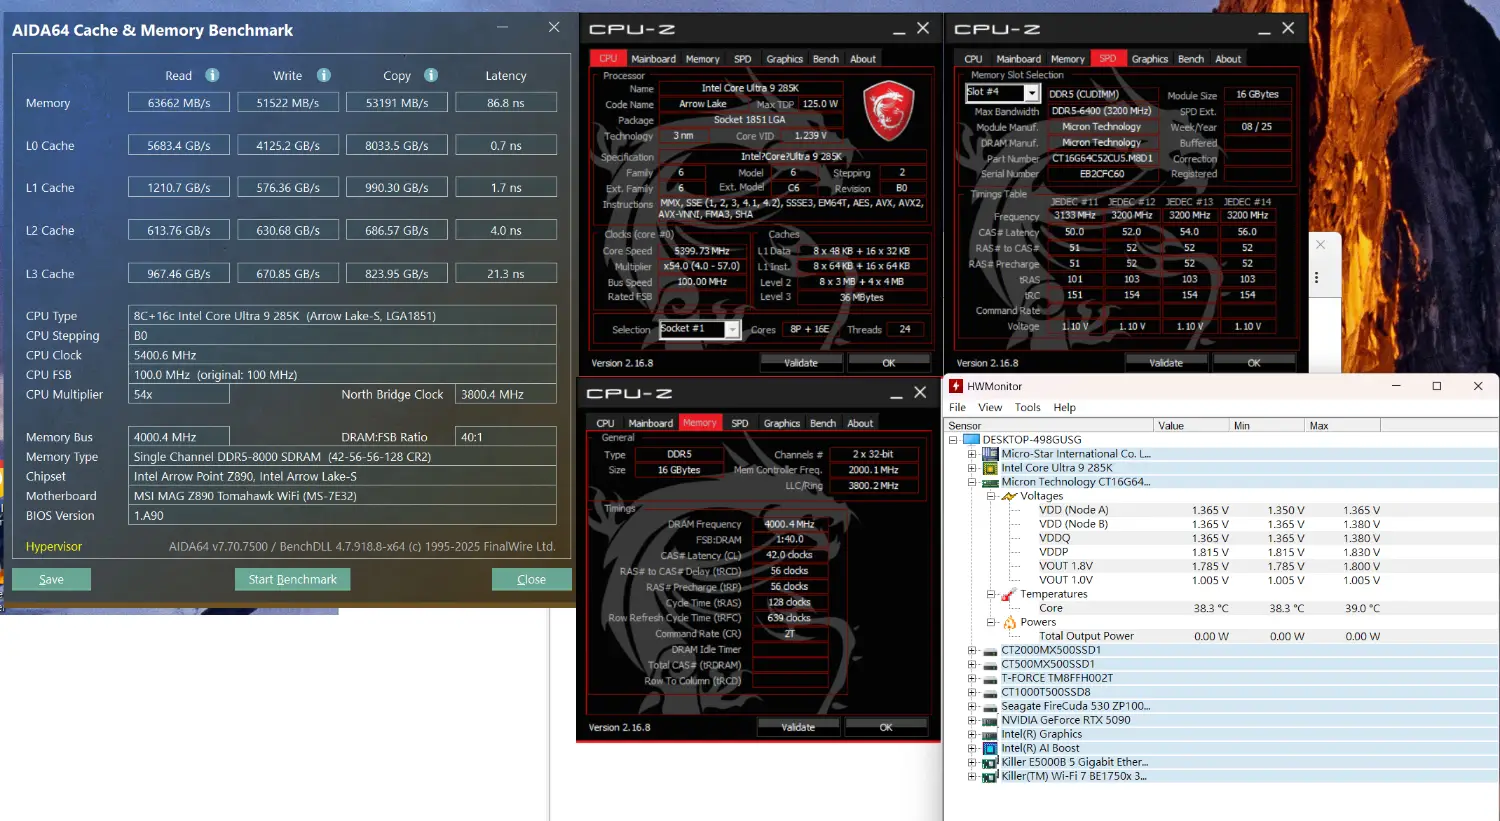This screenshot has width=1500, height=821.
Task: Click the Intel Core Ultra 9 285K processor icon
Action: [x=990, y=468]
